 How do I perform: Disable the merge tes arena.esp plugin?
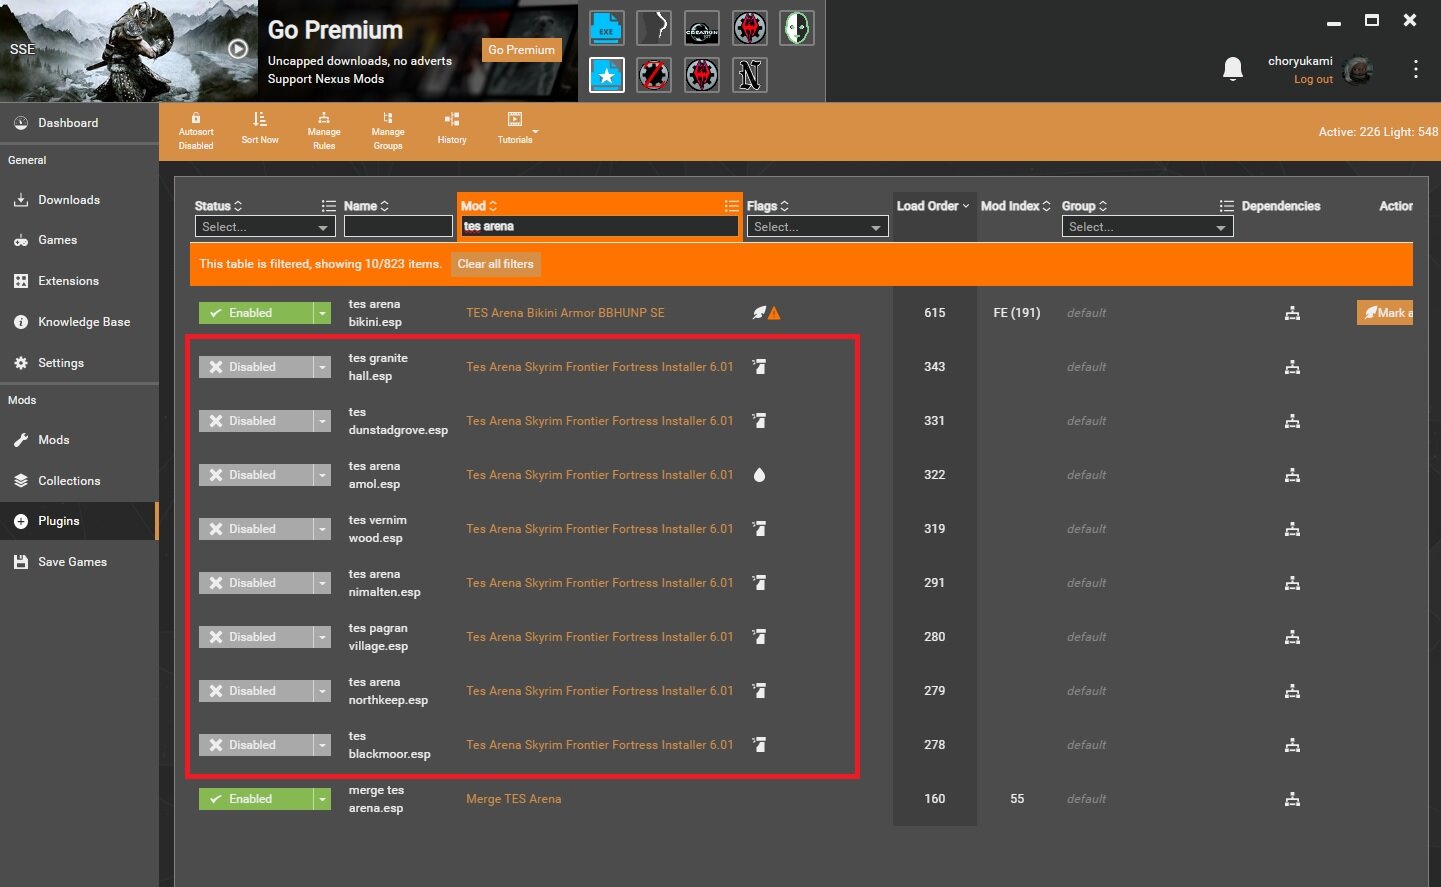(x=256, y=799)
